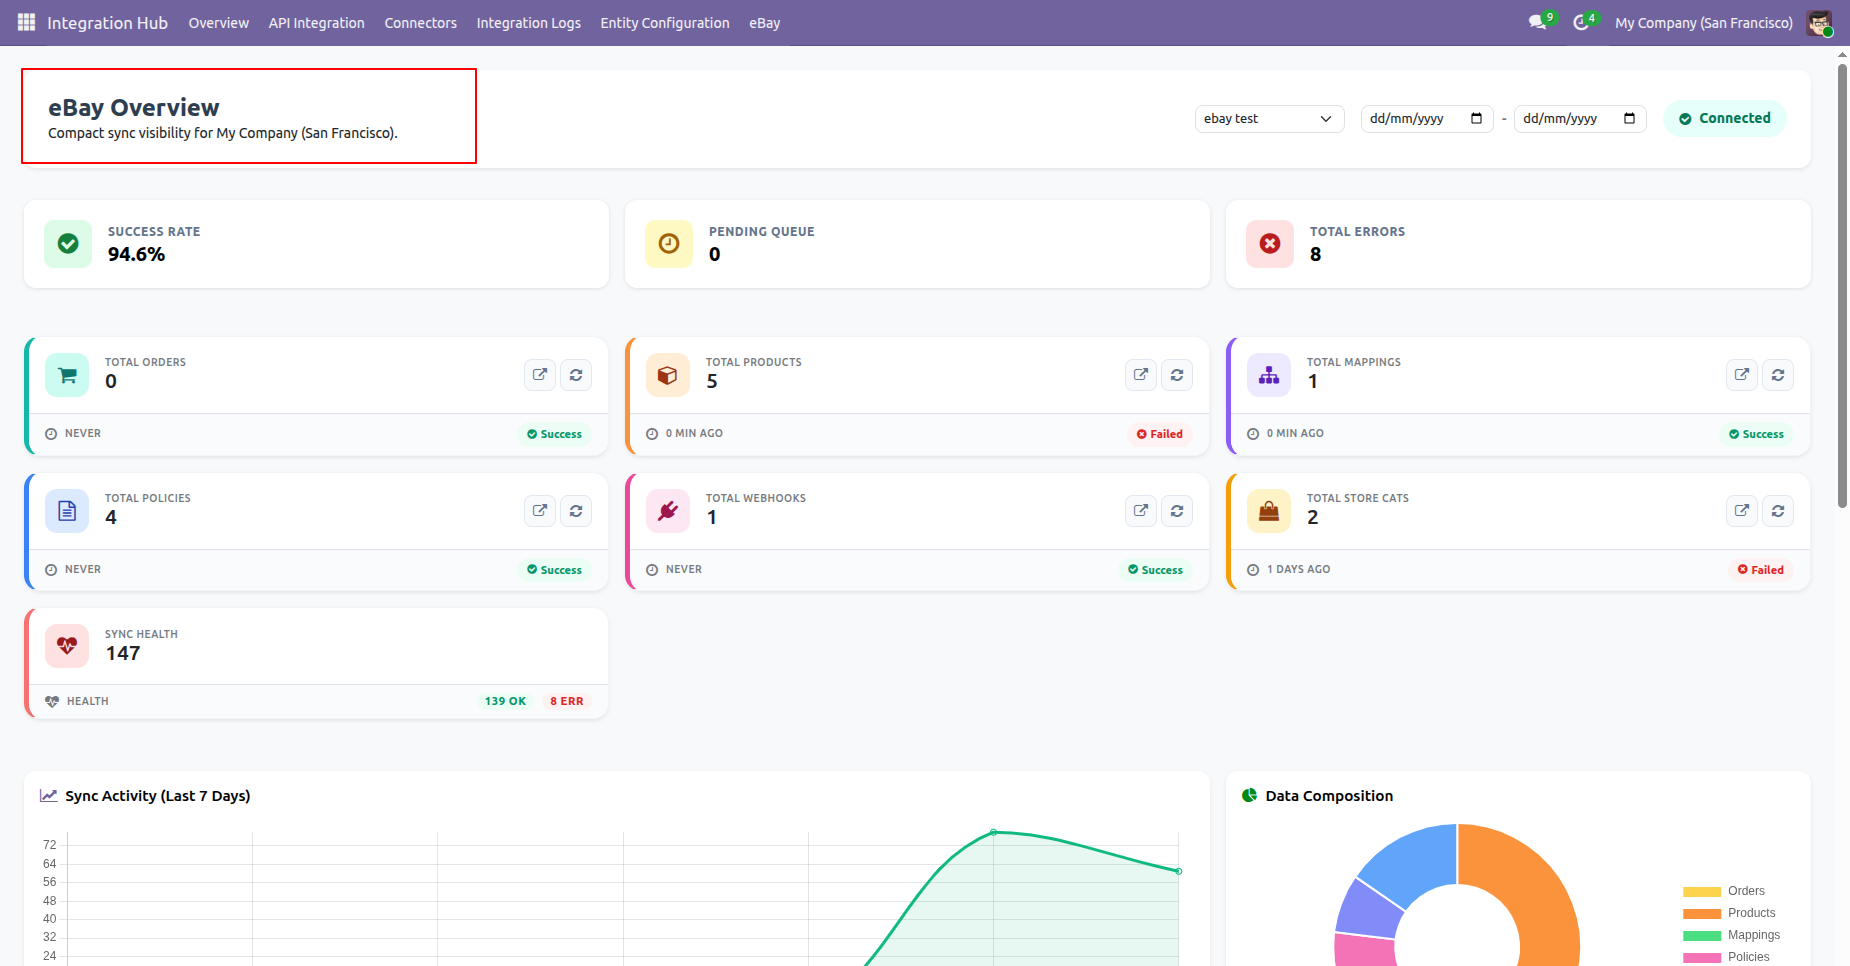This screenshot has height=966, width=1850.
Task: Refresh the Total Webhooks sync
Action: (1177, 511)
